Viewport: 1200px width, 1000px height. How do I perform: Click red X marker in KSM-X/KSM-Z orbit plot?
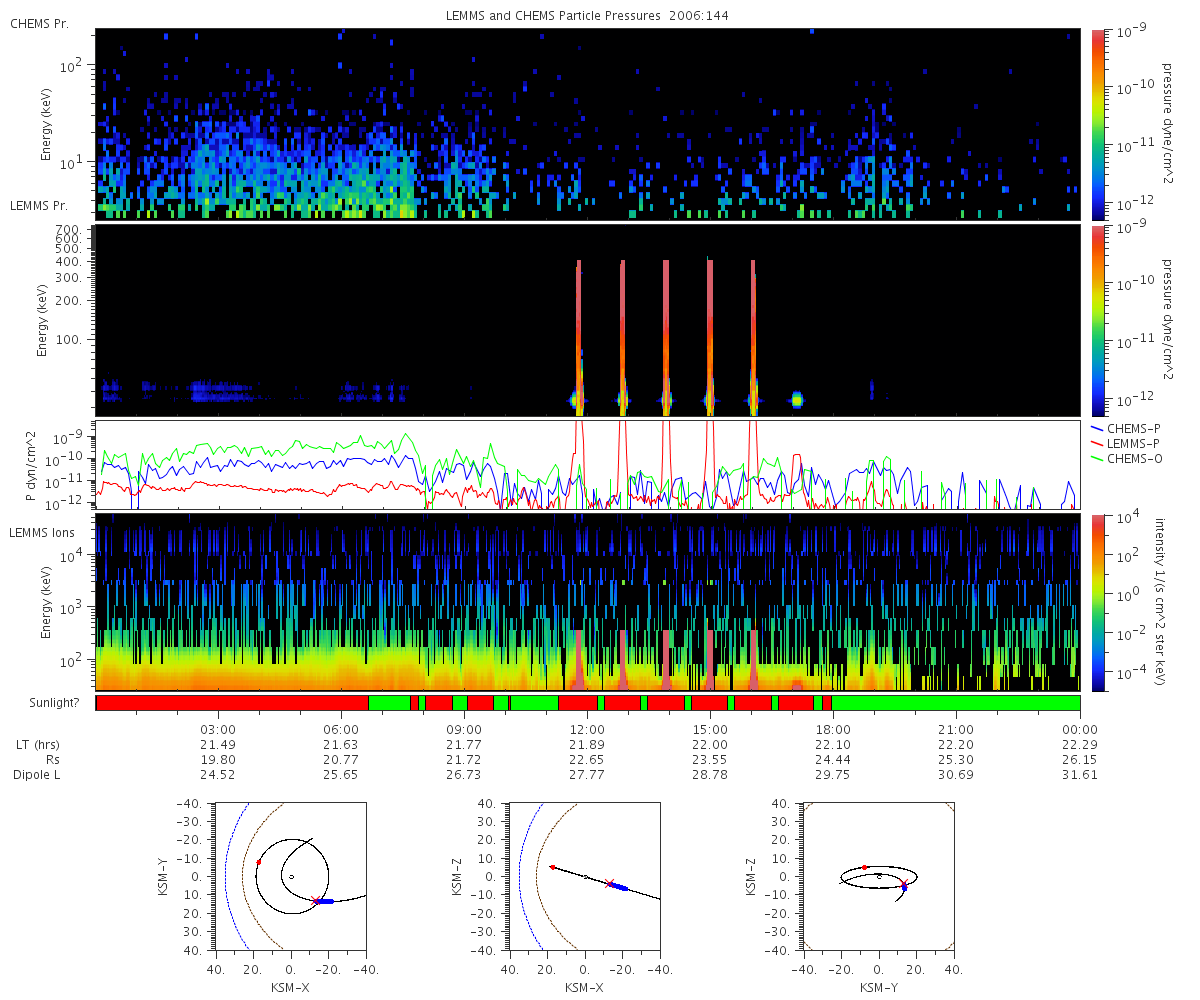609,883
